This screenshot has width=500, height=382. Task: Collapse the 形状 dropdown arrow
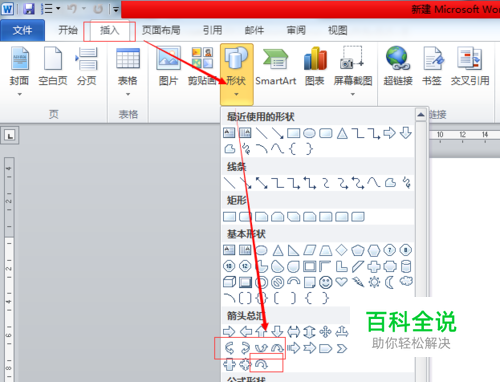pyautogui.click(x=236, y=94)
